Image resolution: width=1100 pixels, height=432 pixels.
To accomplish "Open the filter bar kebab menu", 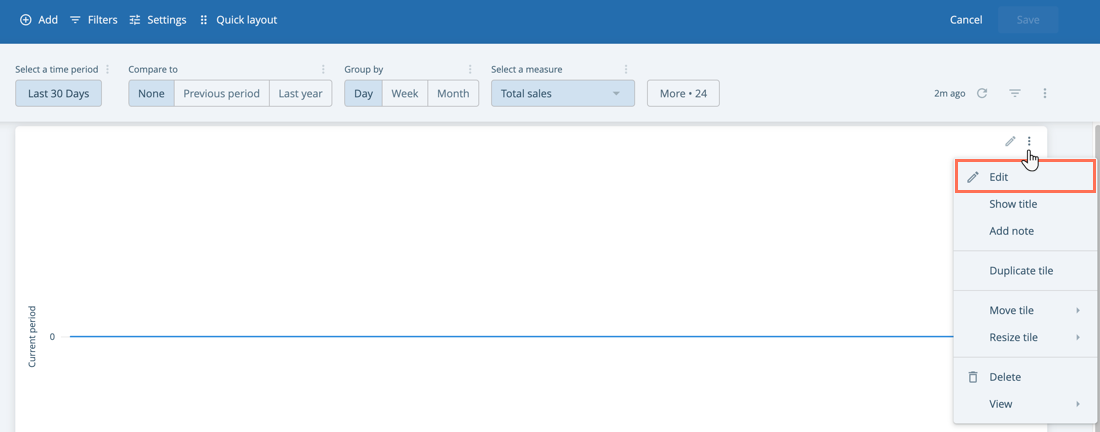I will coord(1045,93).
